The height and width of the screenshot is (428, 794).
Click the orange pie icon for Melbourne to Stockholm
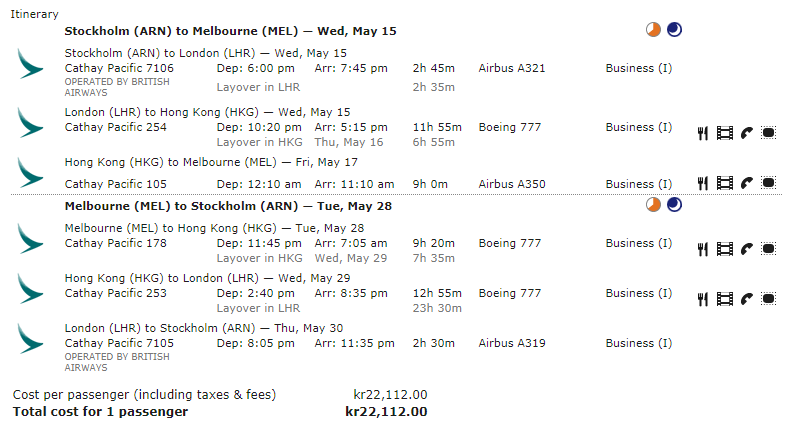[653, 205]
